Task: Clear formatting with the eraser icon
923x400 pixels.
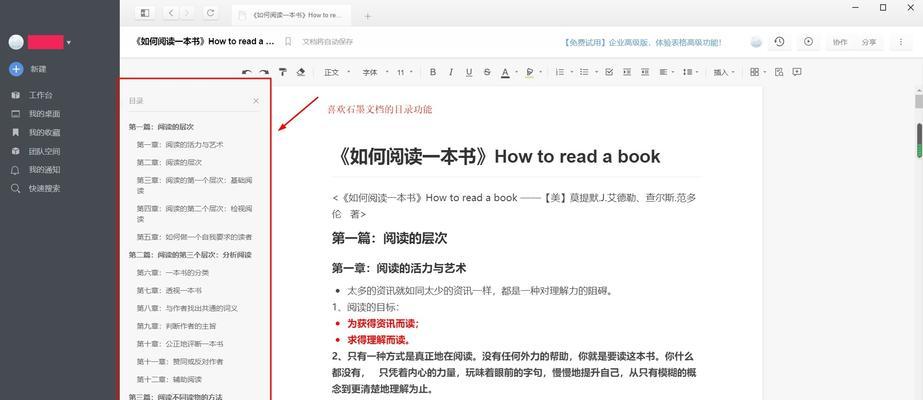Action: [x=301, y=72]
